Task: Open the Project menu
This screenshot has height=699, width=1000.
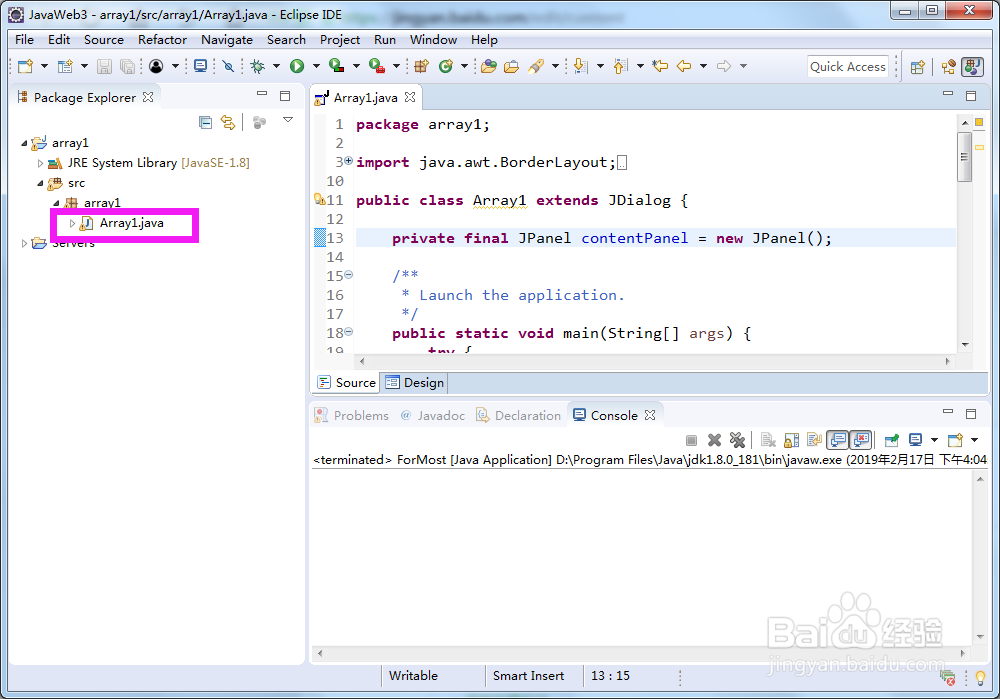Action: tap(340, 40)
